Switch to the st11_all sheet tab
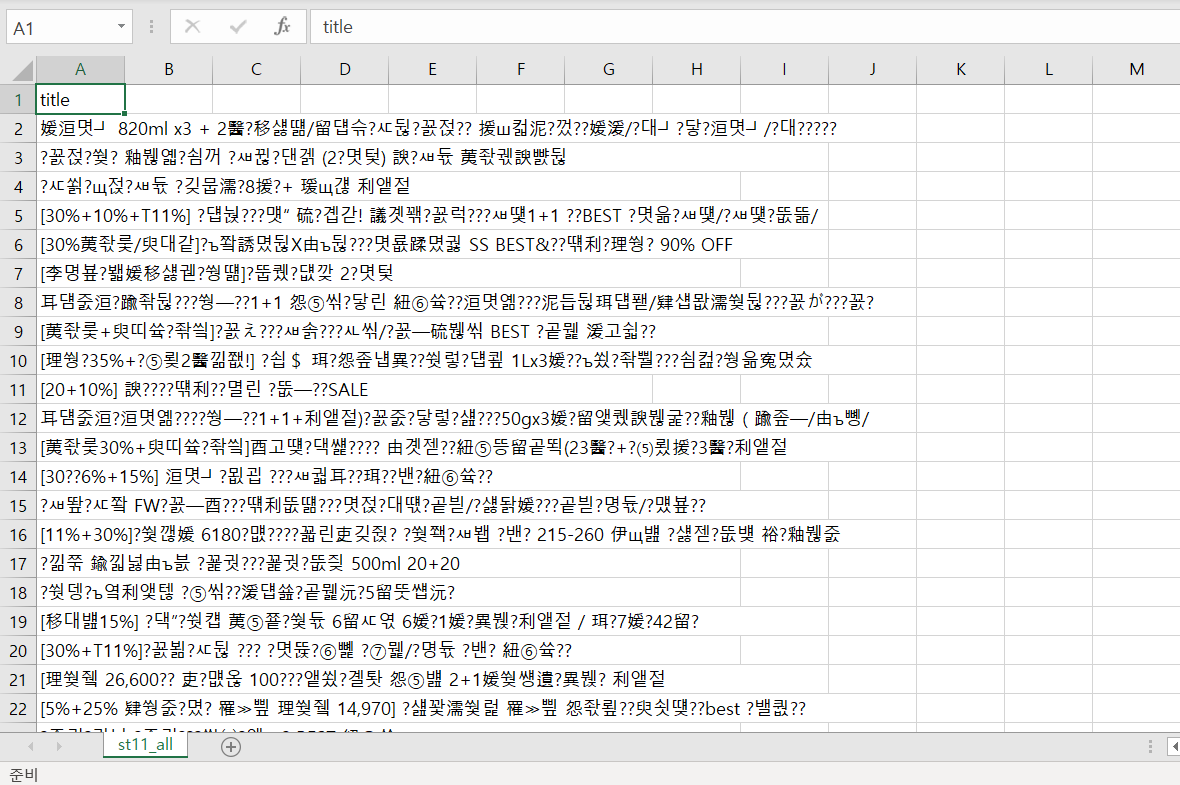Image resolution: width=1180 pixels, height=785 pixels. (145, 745)
